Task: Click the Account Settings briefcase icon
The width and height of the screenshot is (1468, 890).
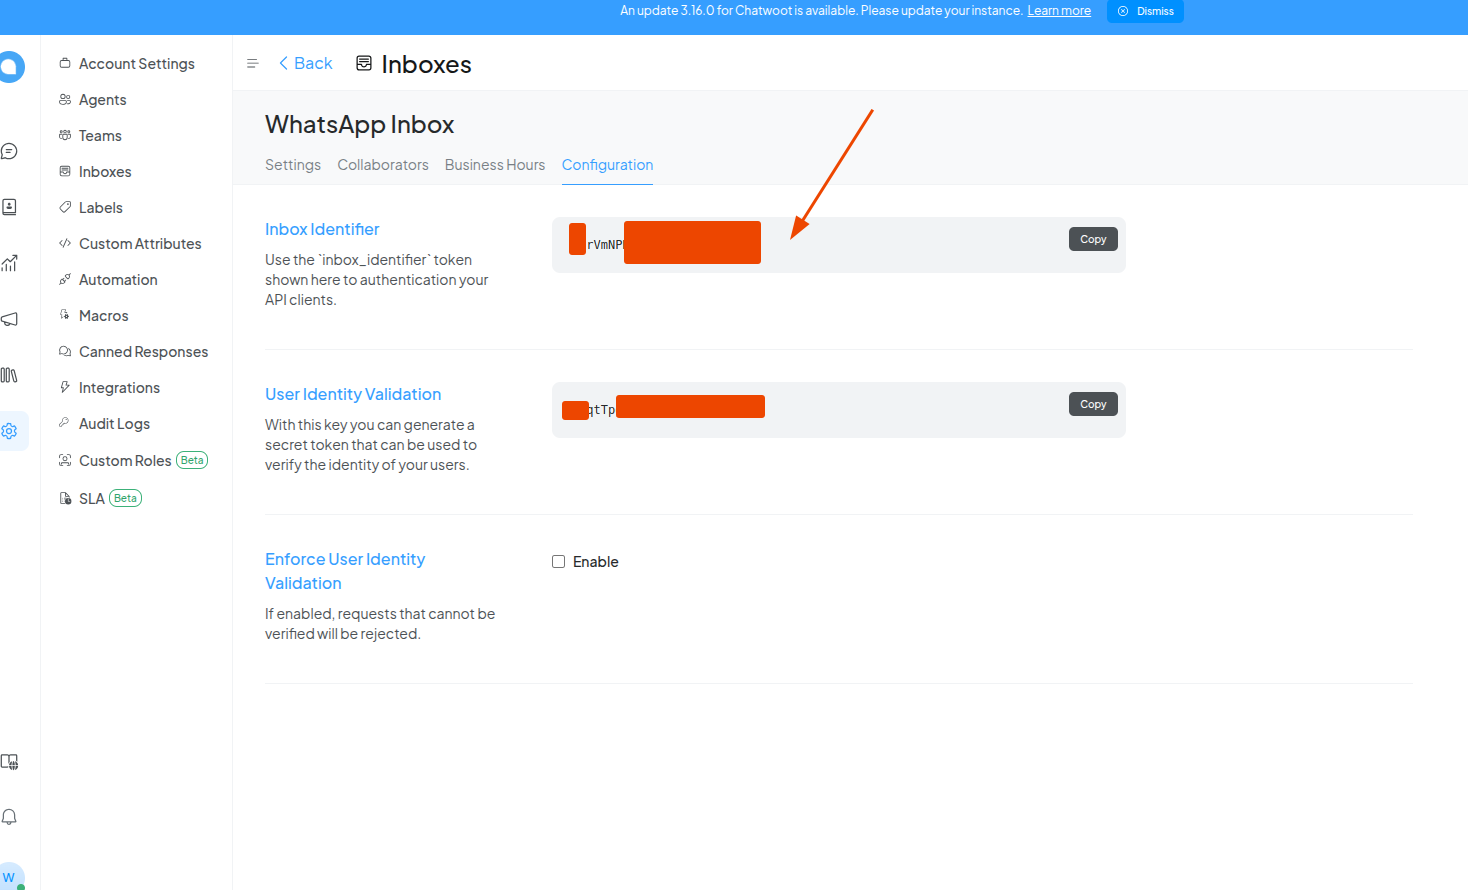Action: [x=65, y=63]
